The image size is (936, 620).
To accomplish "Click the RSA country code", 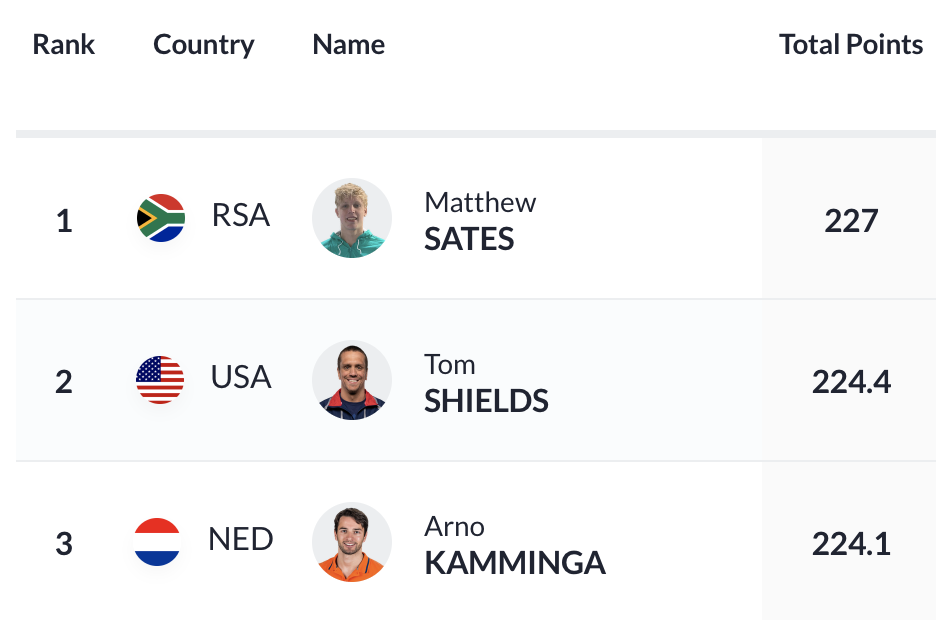I will [x=241, y=215].
